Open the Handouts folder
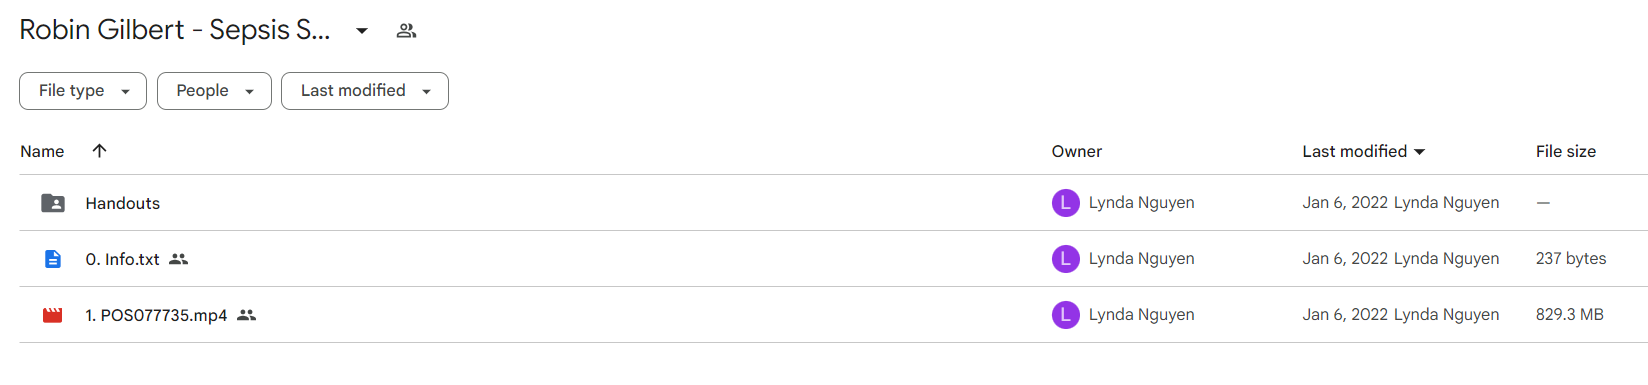1648x385 pixels. point(123,203)
